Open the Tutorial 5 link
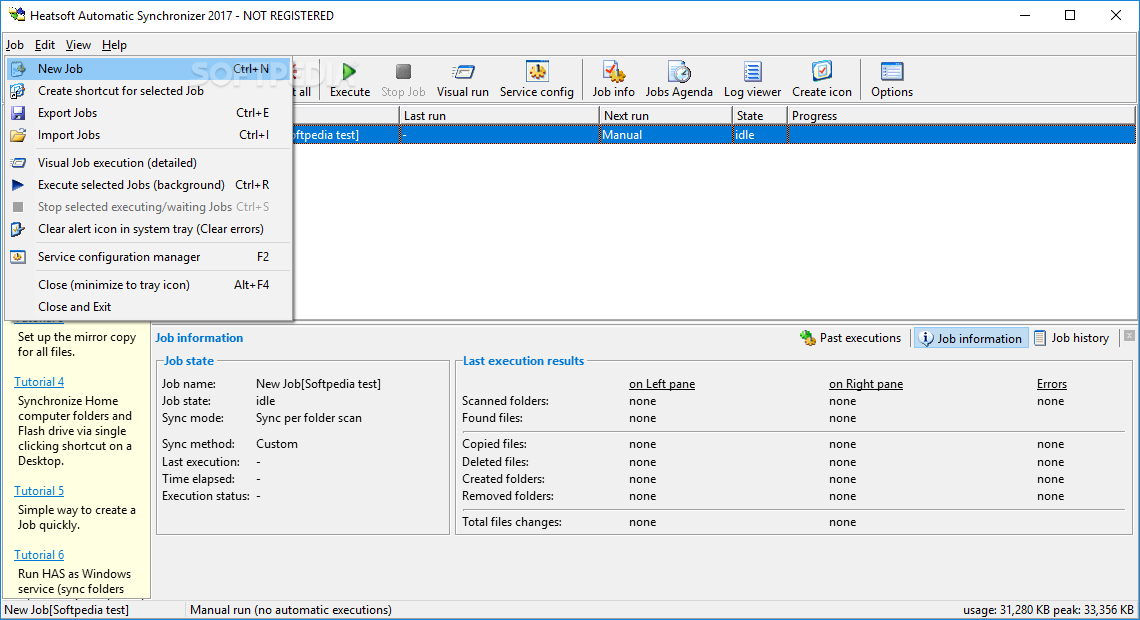 tap(39, 491)
